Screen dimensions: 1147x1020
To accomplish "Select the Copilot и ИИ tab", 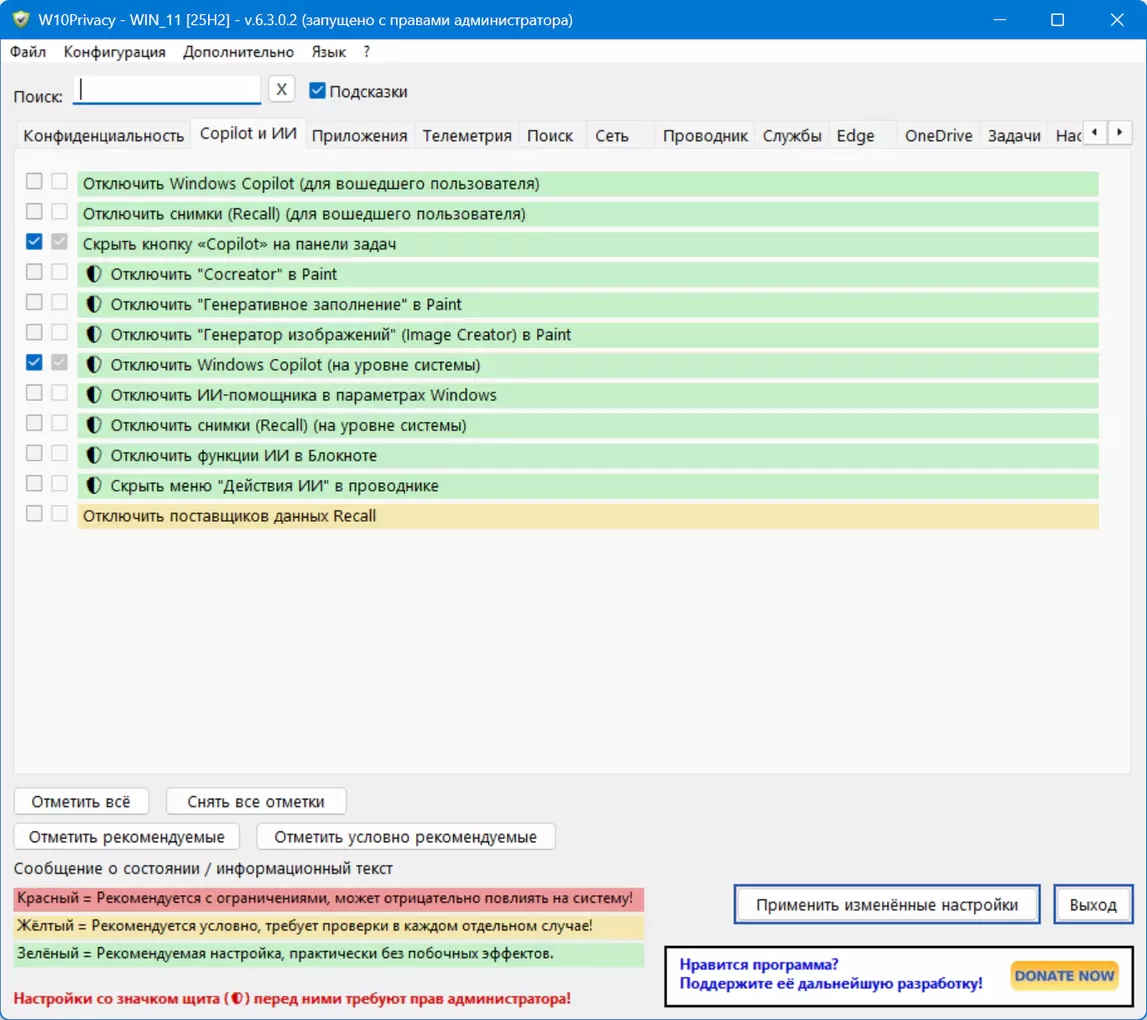I will pos(248,133).
